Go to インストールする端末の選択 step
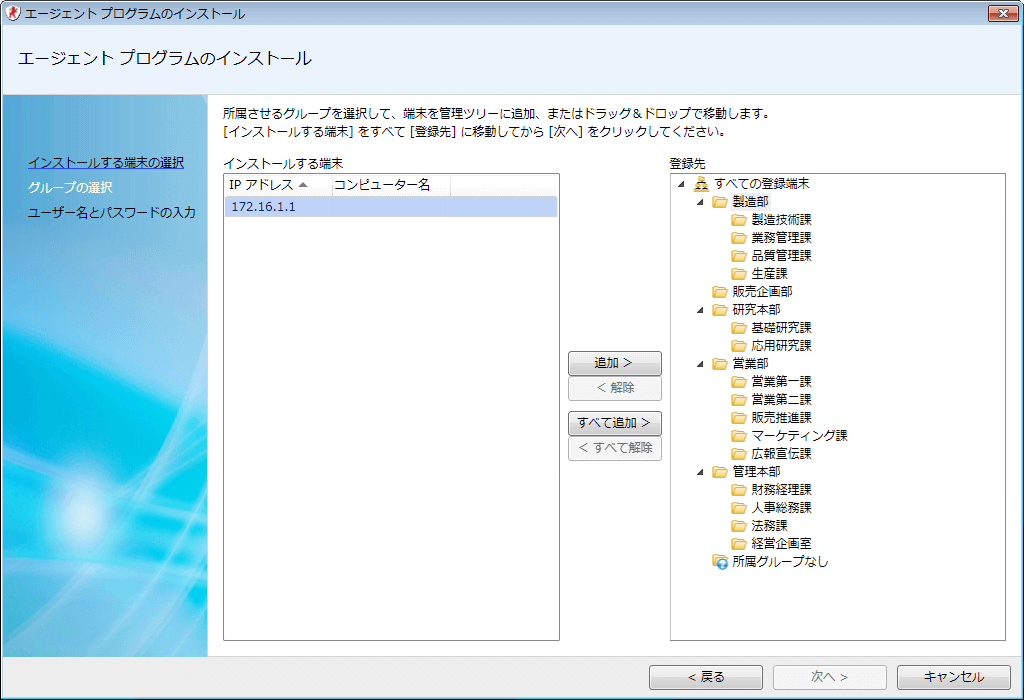 click(105, 162)
